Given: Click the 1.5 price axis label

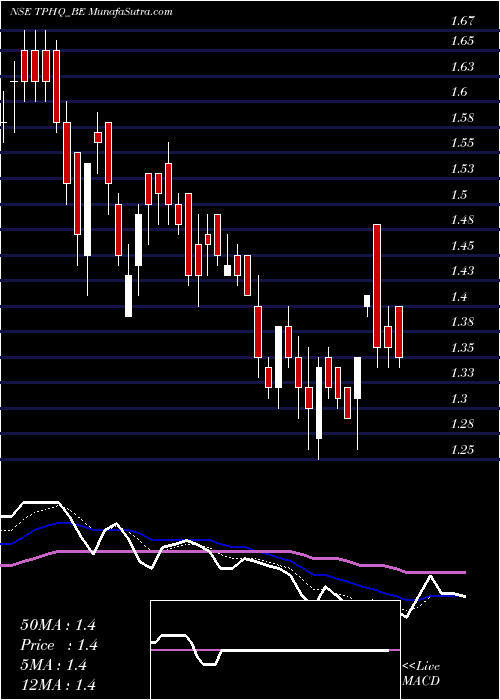Looking at the screenshot, I should point(459,194).
